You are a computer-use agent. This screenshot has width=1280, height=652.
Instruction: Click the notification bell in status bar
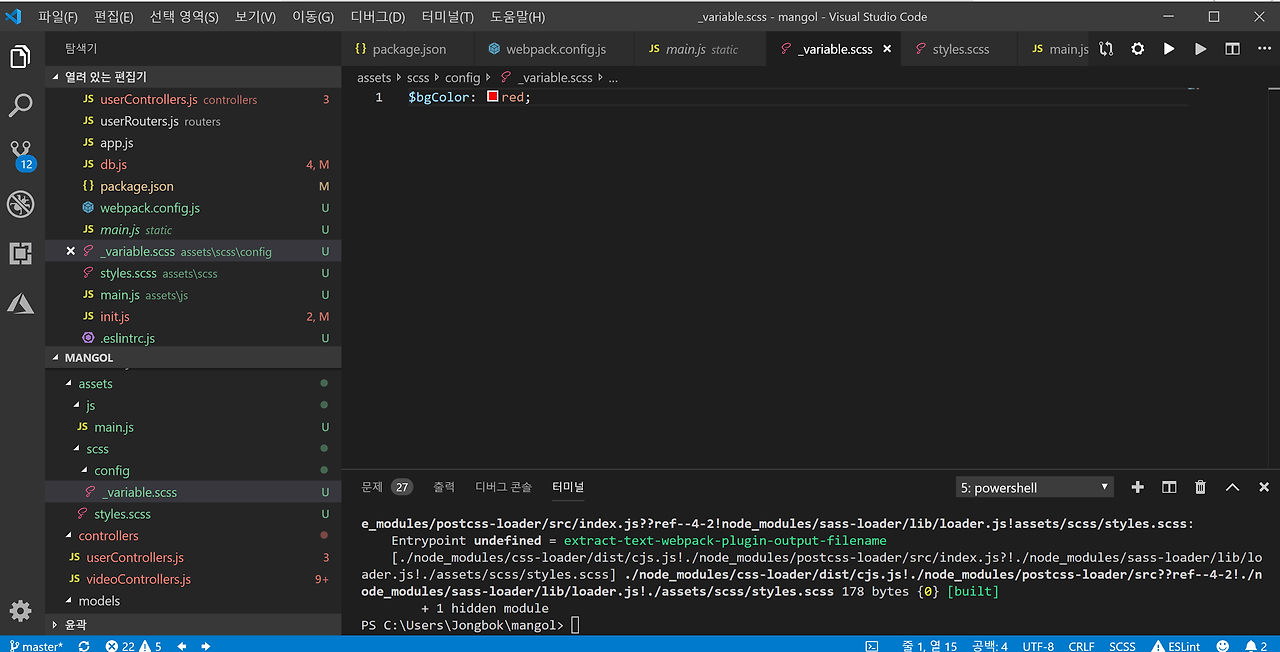(1256, 646)
